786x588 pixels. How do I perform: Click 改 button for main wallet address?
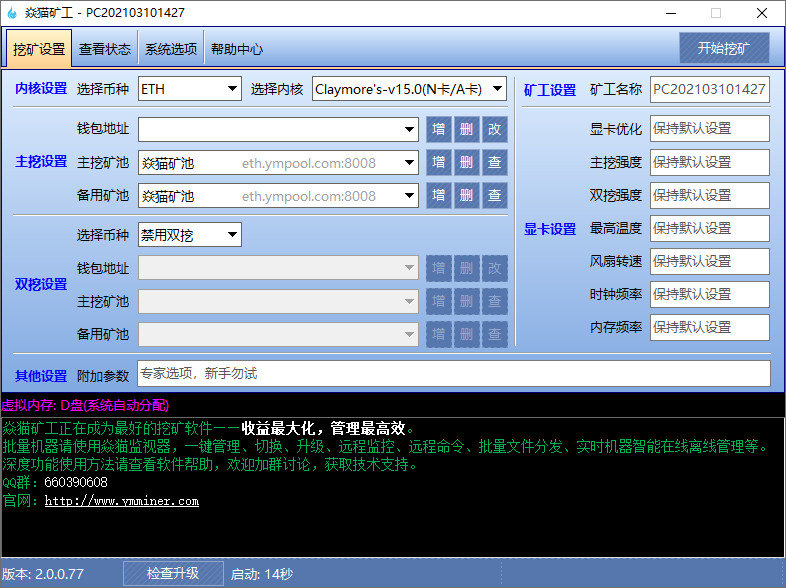495,129
